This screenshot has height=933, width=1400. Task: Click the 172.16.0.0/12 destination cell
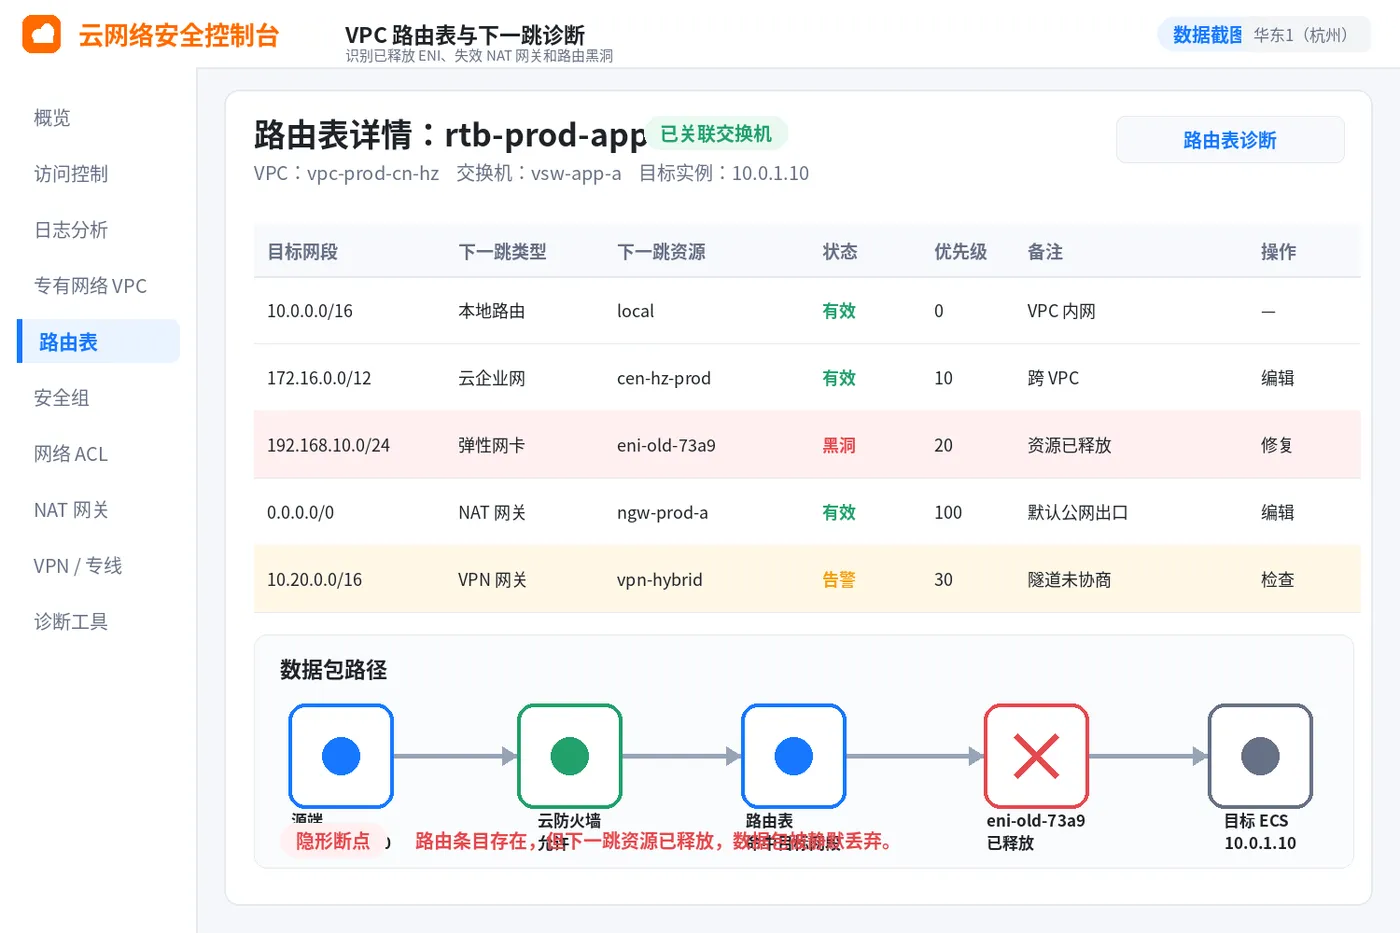[x=319, y=378]
